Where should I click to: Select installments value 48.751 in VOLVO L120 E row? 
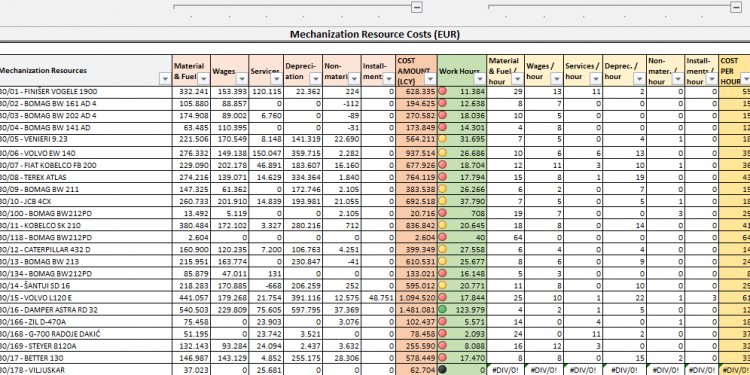(378, 298)
